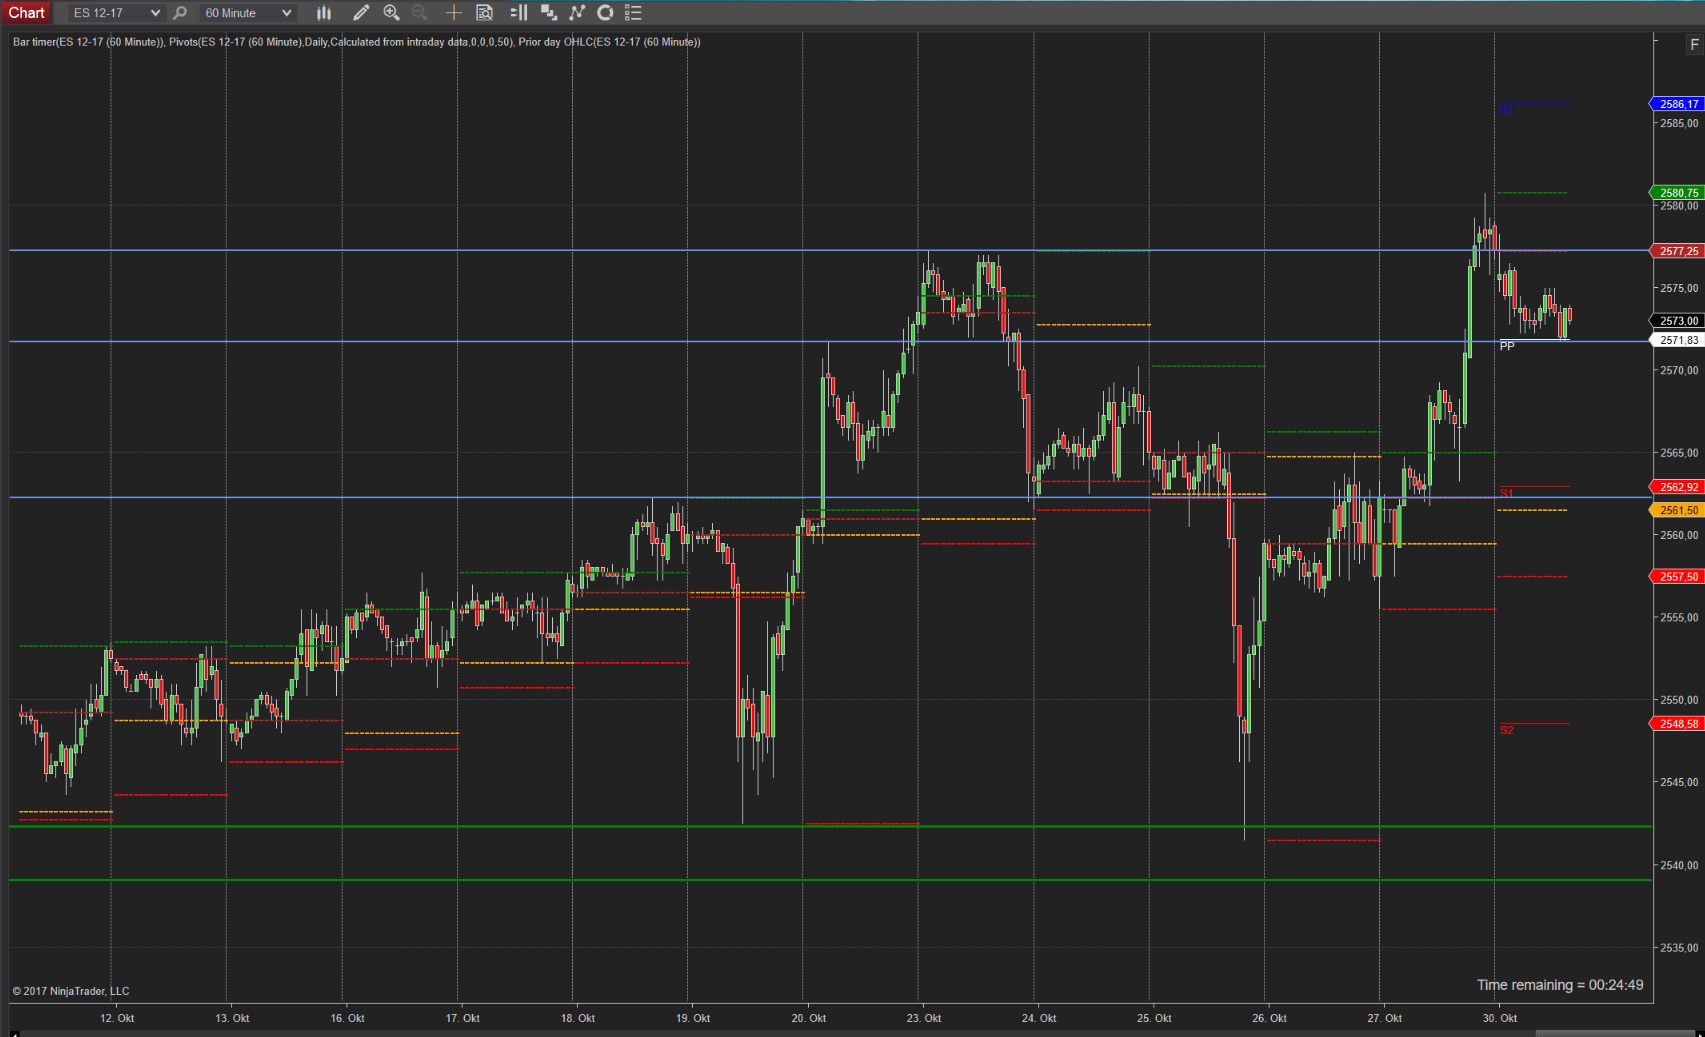The height and width of the screenshot is (1037, 1705).
Task: Click the horizontal scrollbar thumb at bottom right
Action: (1615, 1033)
